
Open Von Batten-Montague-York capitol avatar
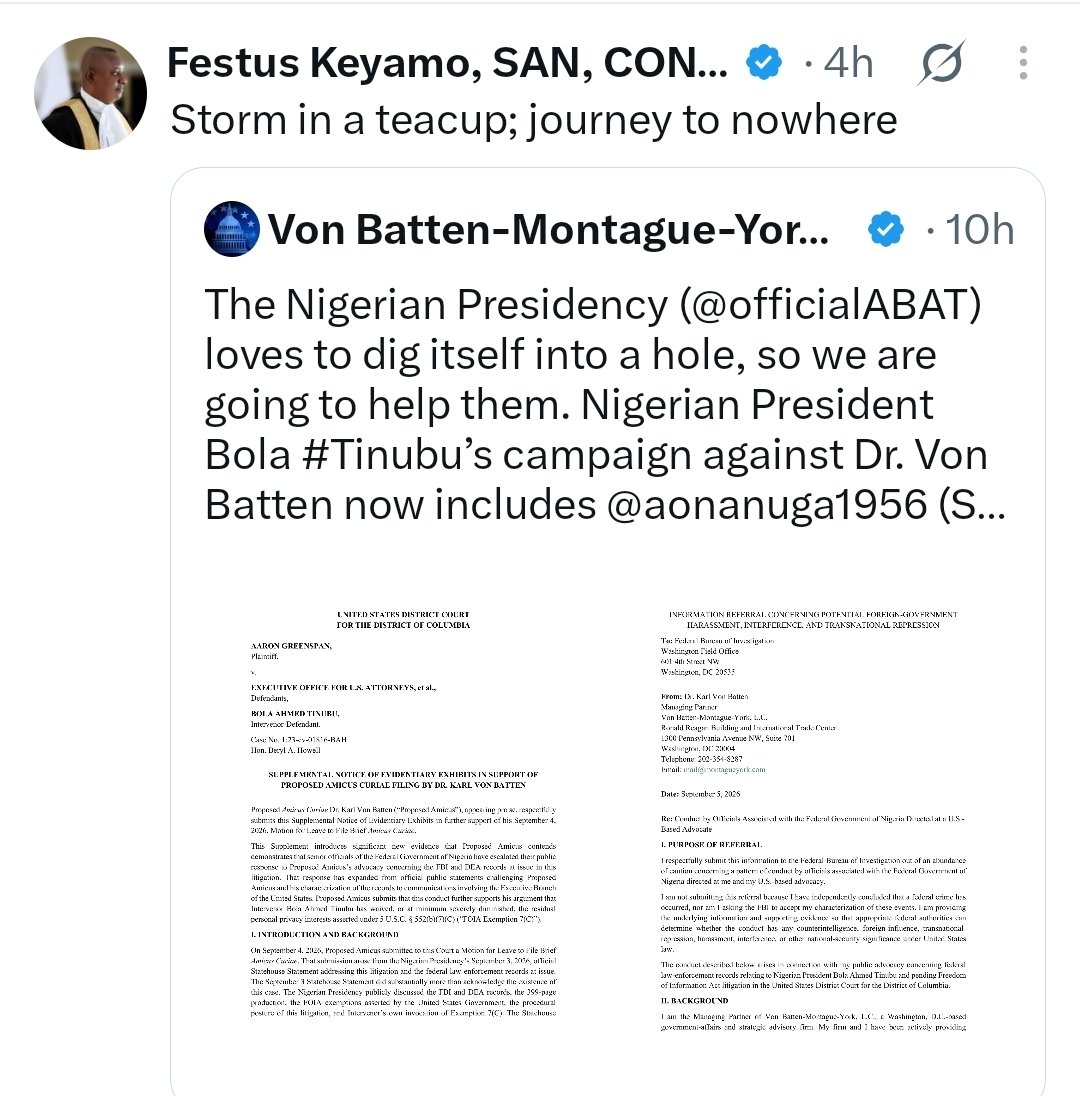(232, 229)
